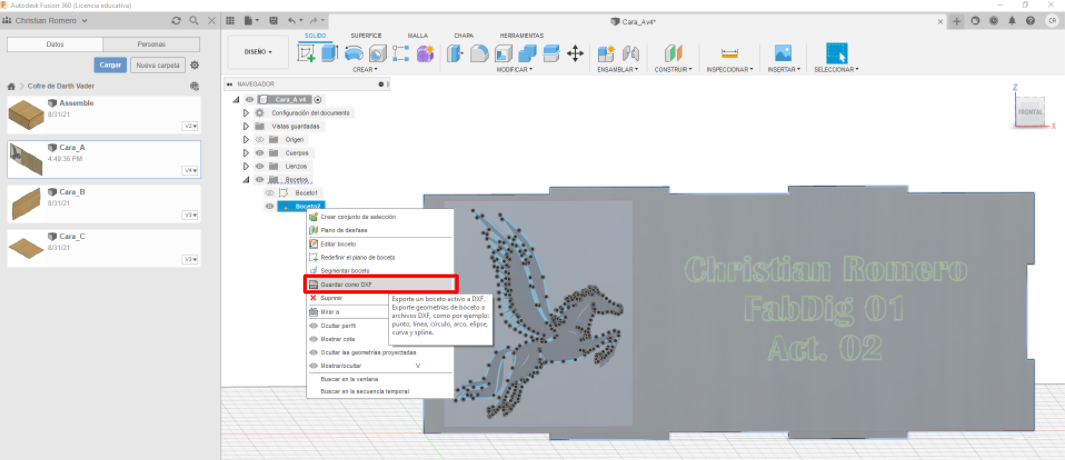Expand Vistas guardadas node
This screenshot has width=1065, height=460.
click(247, 126)
